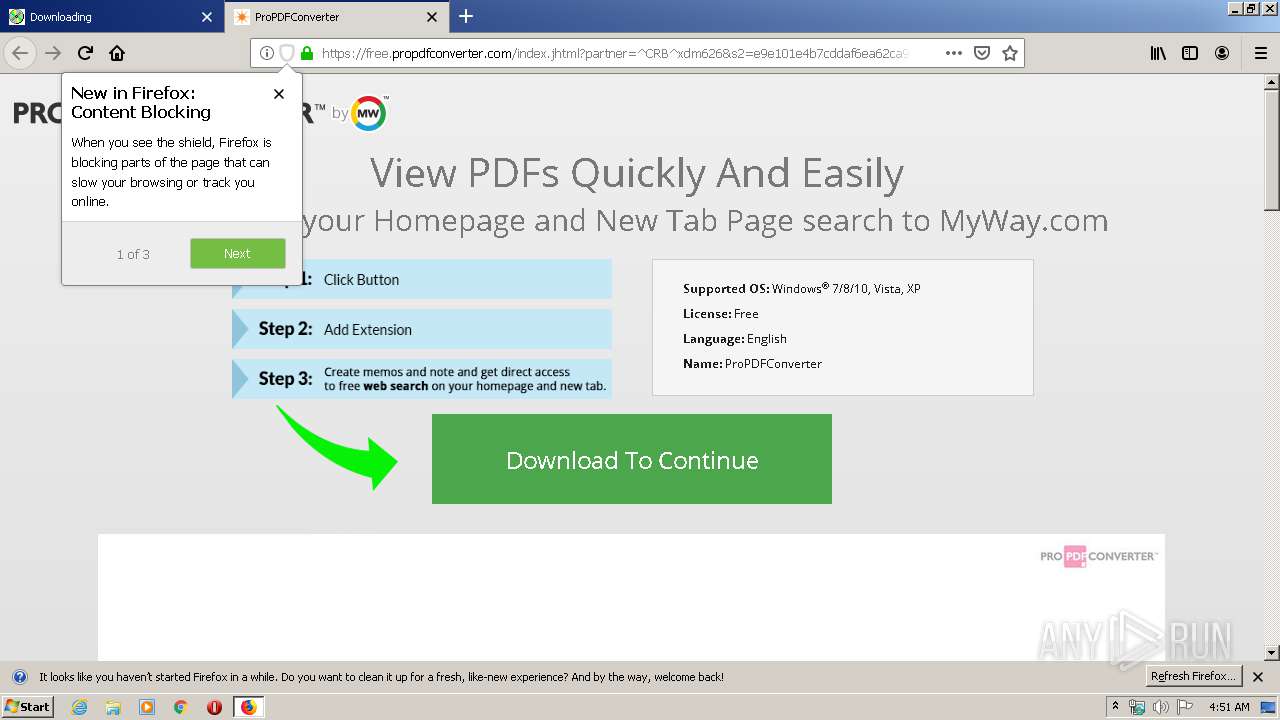Open the volume tray icon
This screenshot has width=1280, height=720.
pyautogui.click(x=1160, y=707)
